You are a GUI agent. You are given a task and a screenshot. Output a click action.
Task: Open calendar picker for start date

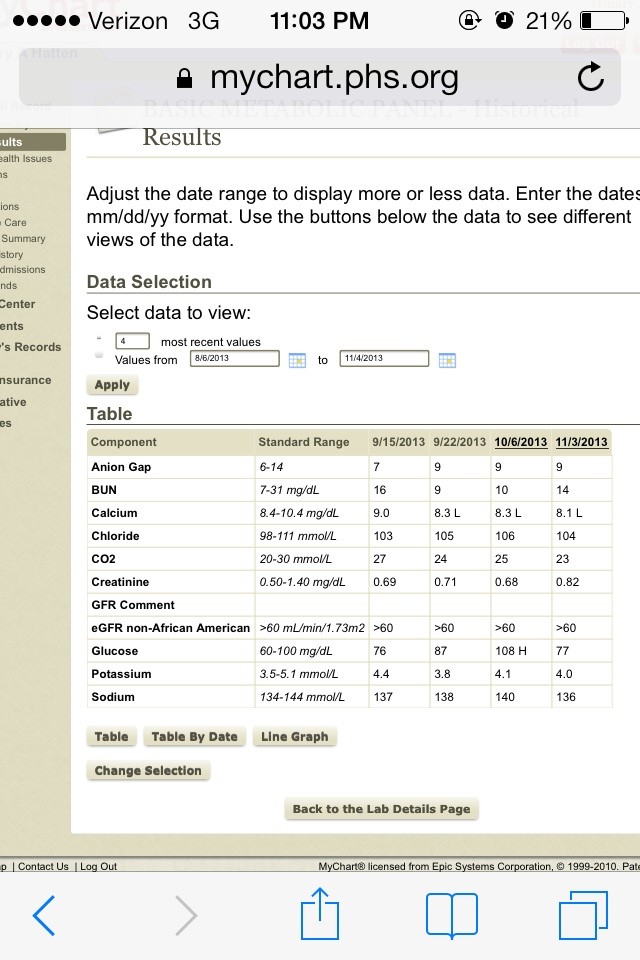click(297, 360)
